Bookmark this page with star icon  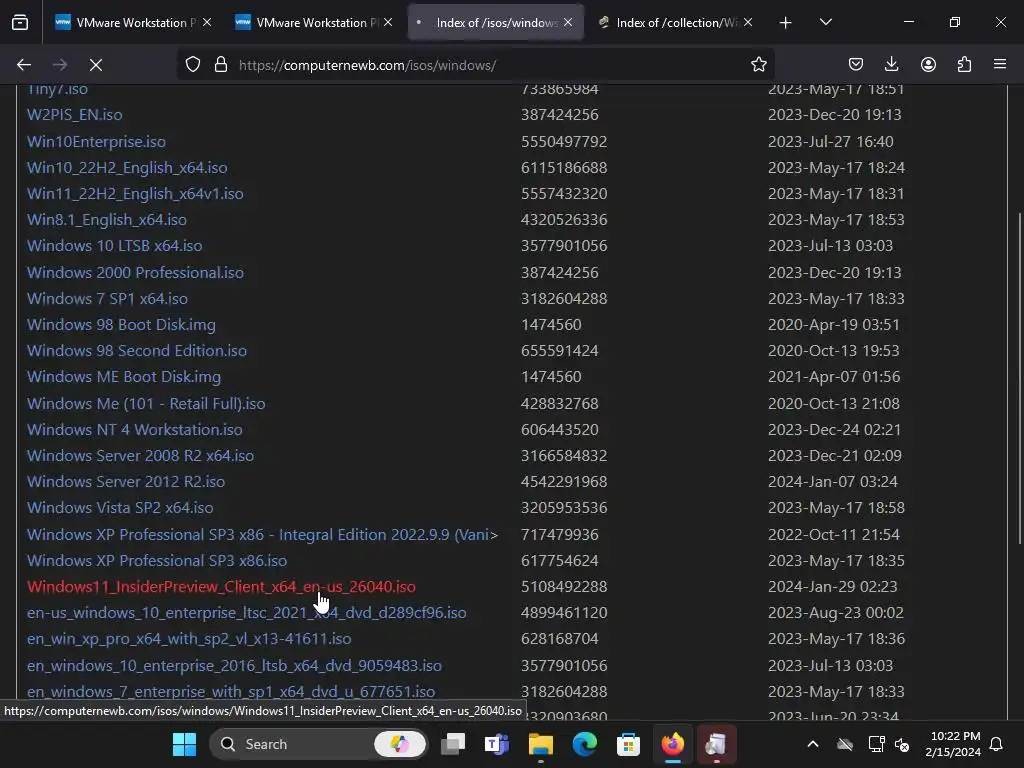(758, 65)
